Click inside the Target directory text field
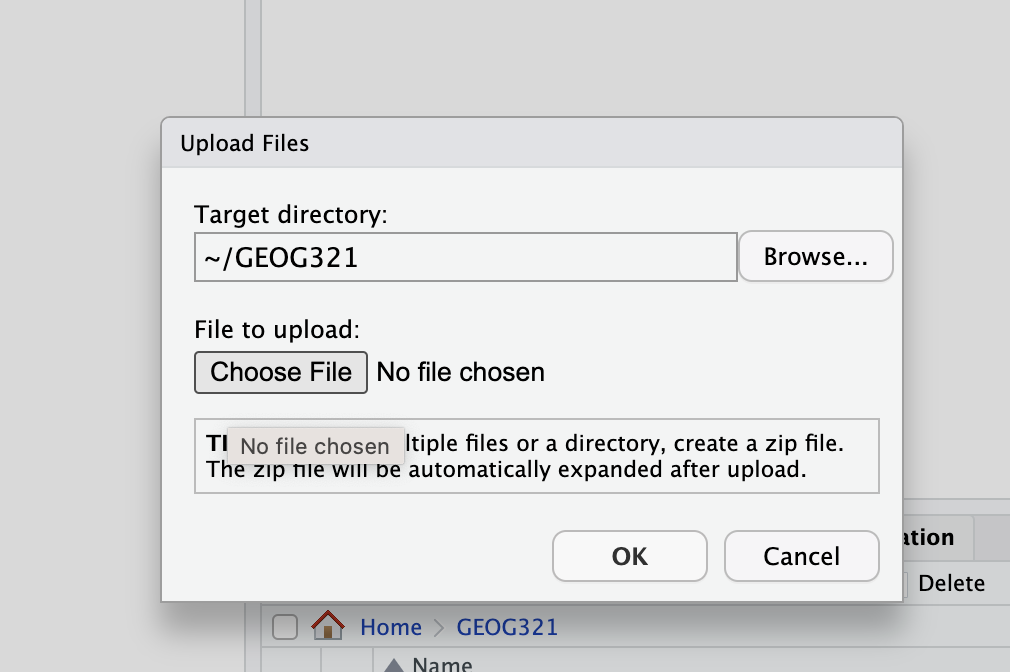Image resolution: width=1010 pixels, height=672 pixels. tap(465, 257)
